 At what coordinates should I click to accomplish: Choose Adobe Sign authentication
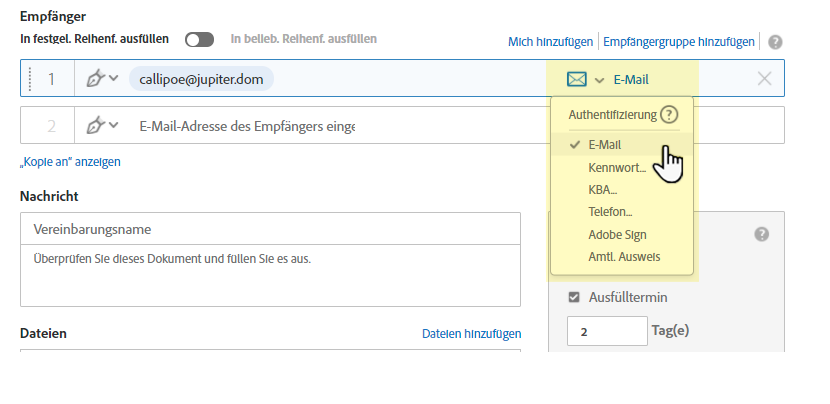click(617, 234)
